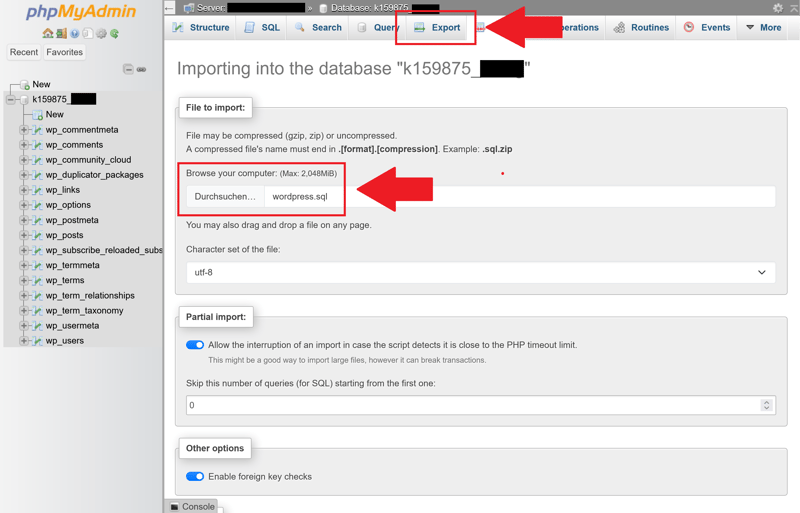Click the green reload navigation icon
This screenshot has height=513, width=800.
[x=115, y=34]
